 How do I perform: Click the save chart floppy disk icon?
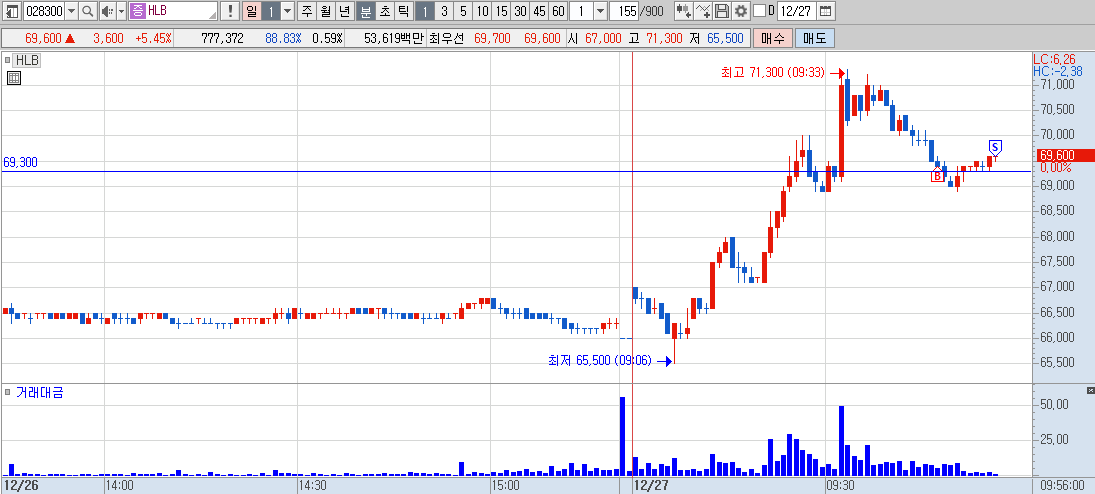(x=722, y=10)
